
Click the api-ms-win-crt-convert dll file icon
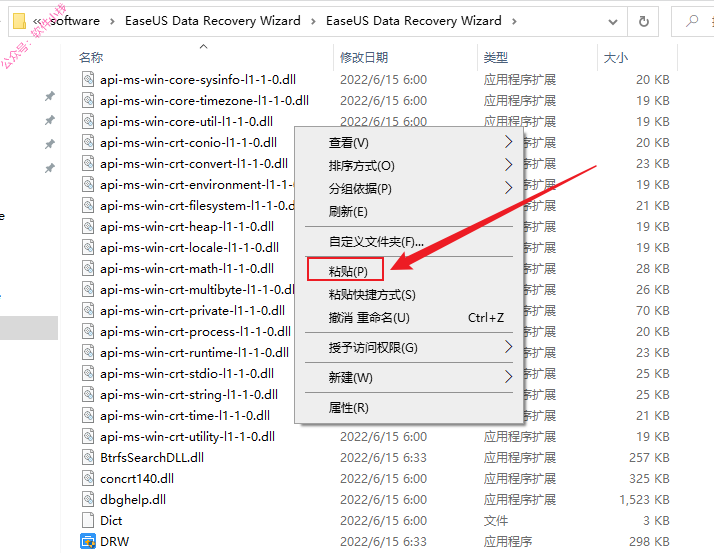tap(88, 163)
